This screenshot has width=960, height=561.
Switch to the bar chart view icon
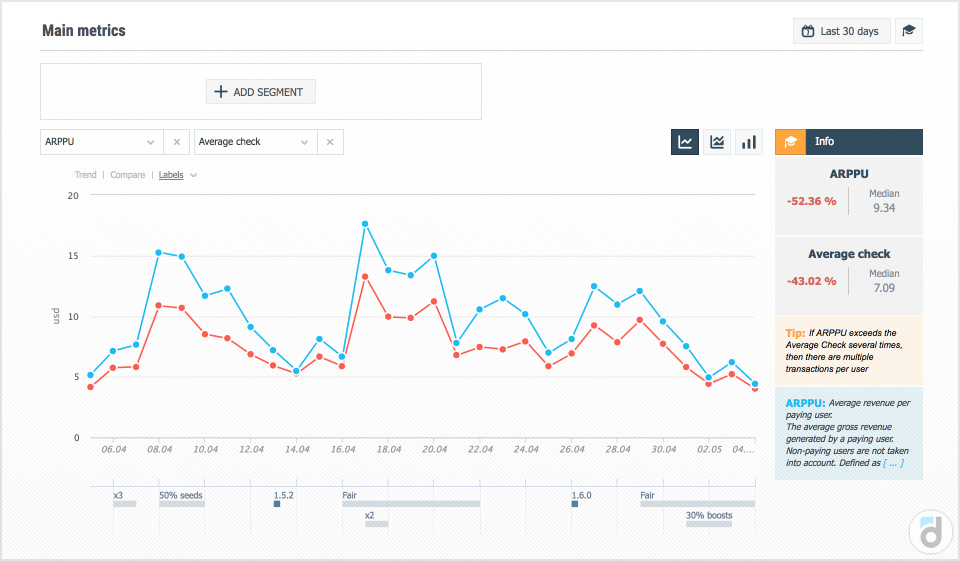pos(748,142)
